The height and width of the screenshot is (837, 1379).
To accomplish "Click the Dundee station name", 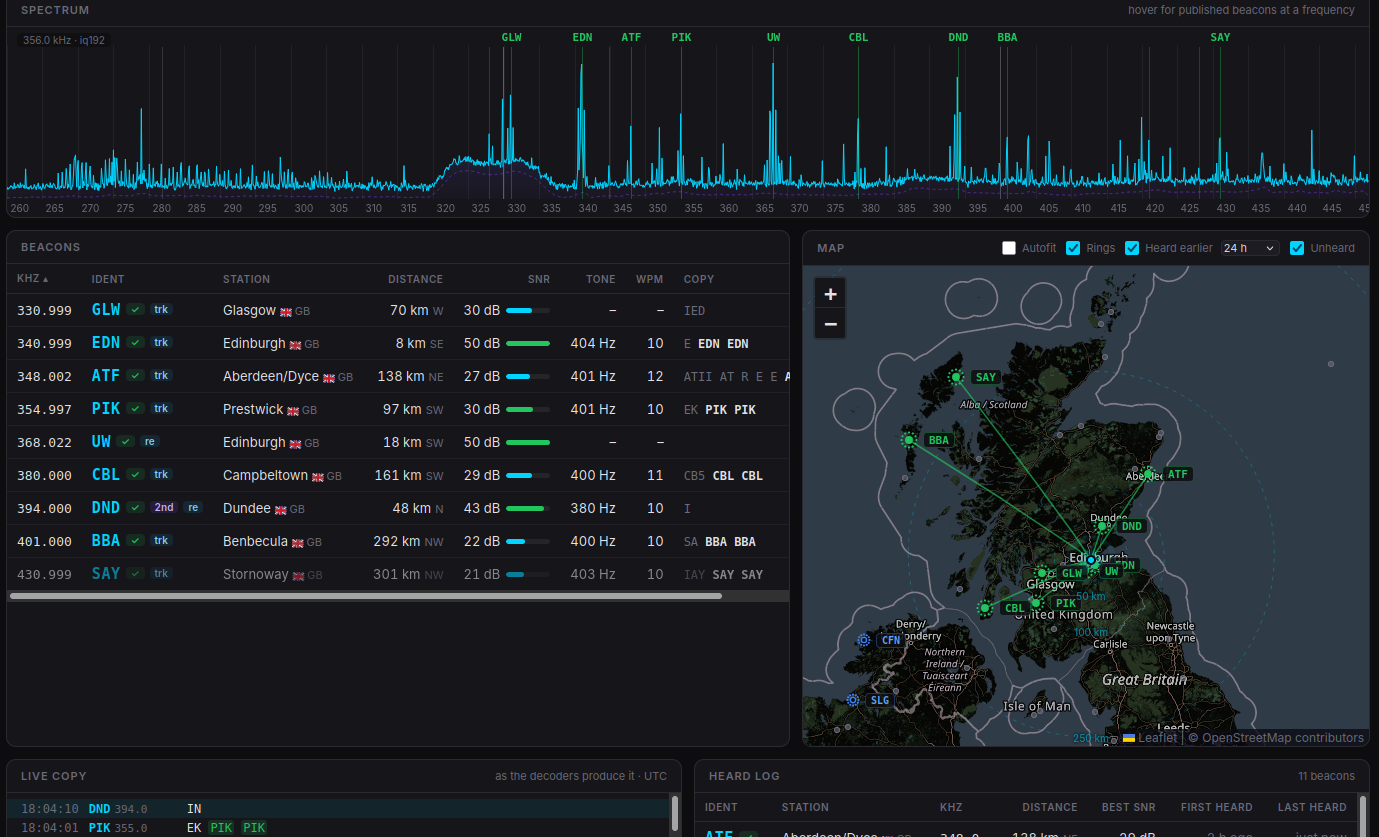I will (x=247, y=508).
